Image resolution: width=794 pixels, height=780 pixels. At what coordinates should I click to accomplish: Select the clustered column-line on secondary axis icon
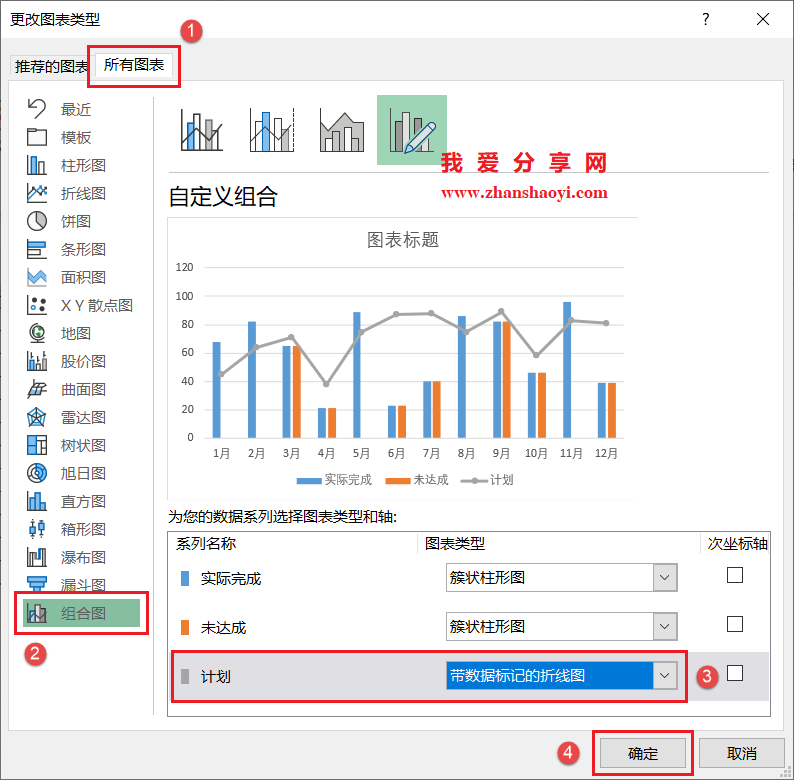[272, 130]
